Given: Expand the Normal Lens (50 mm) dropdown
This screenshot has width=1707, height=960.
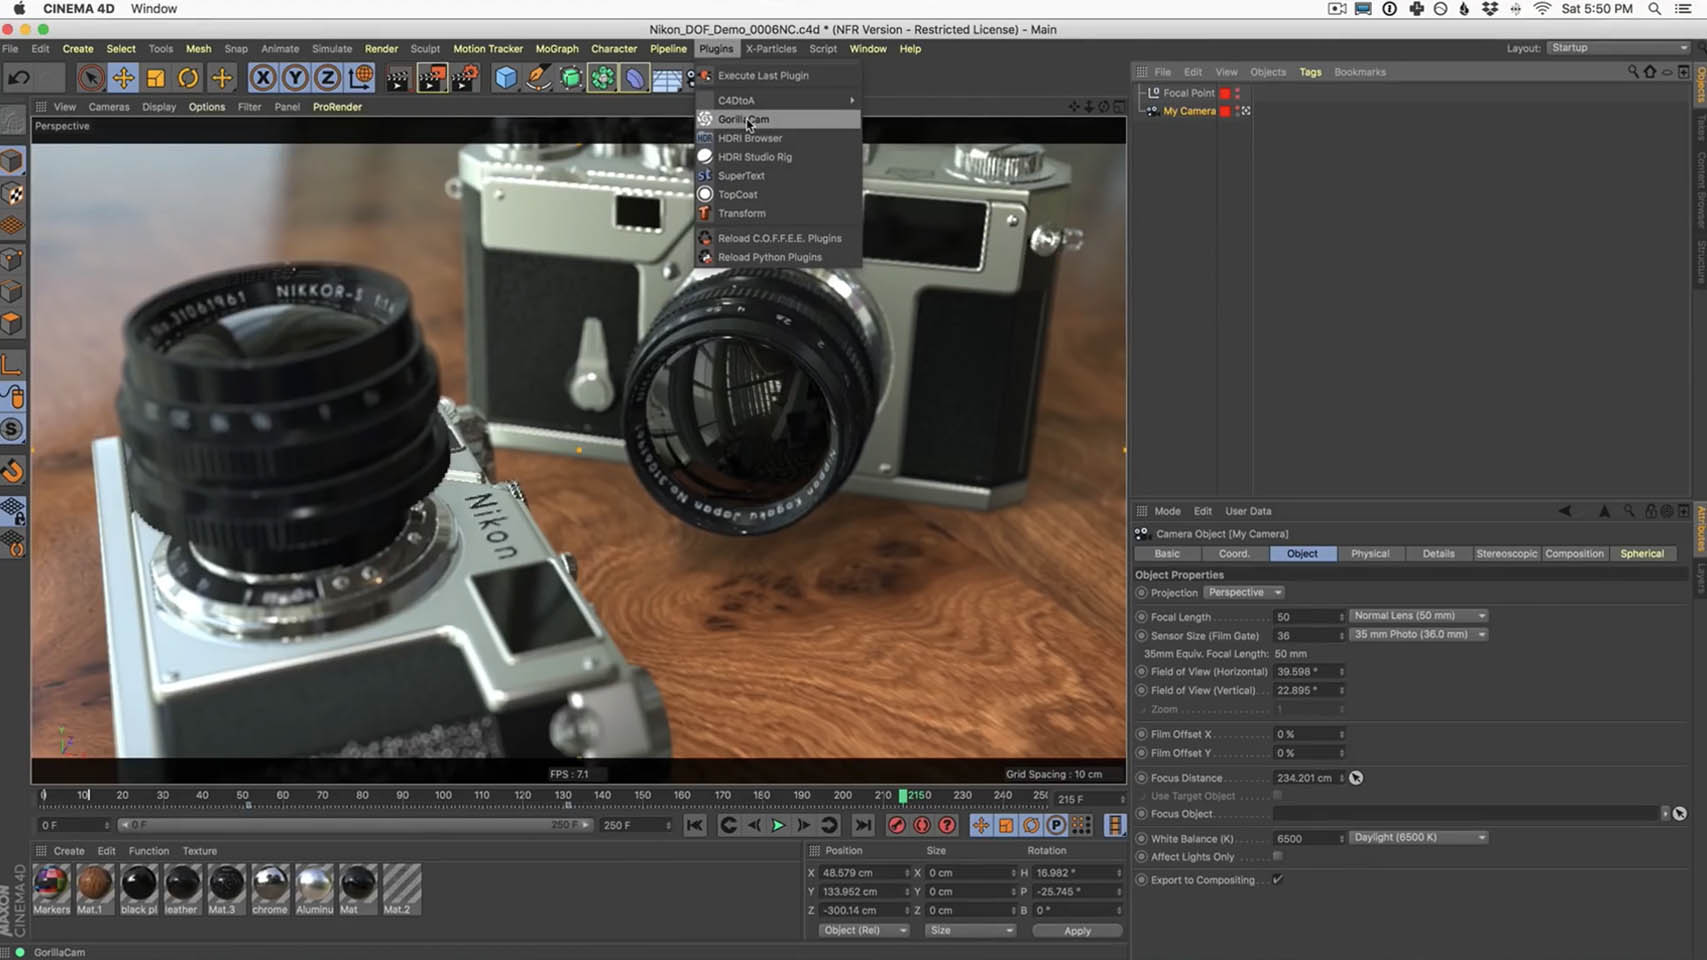Looking at the screenshot, I should click(x=1418, y=616).
